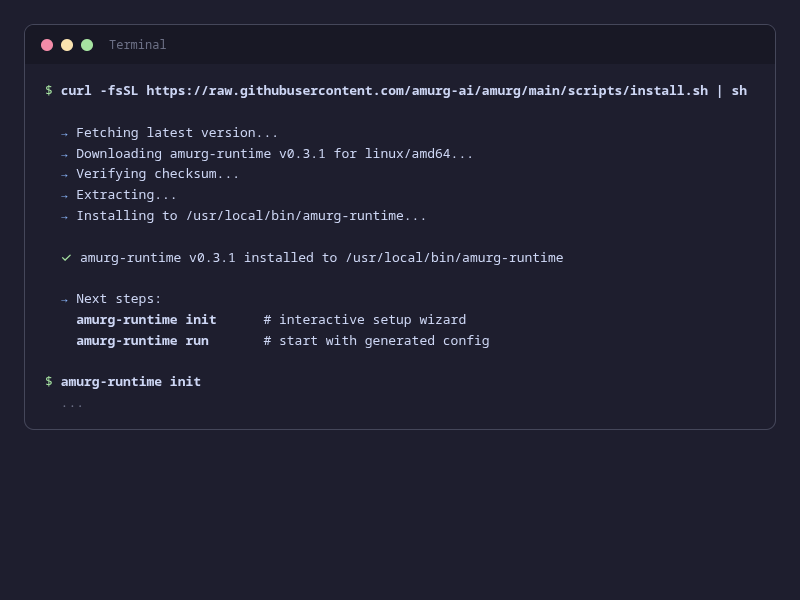Viewport: 800px width, 600px height.
Task: Click the yellow traffic light button
Action: click(x=67, y=45)
